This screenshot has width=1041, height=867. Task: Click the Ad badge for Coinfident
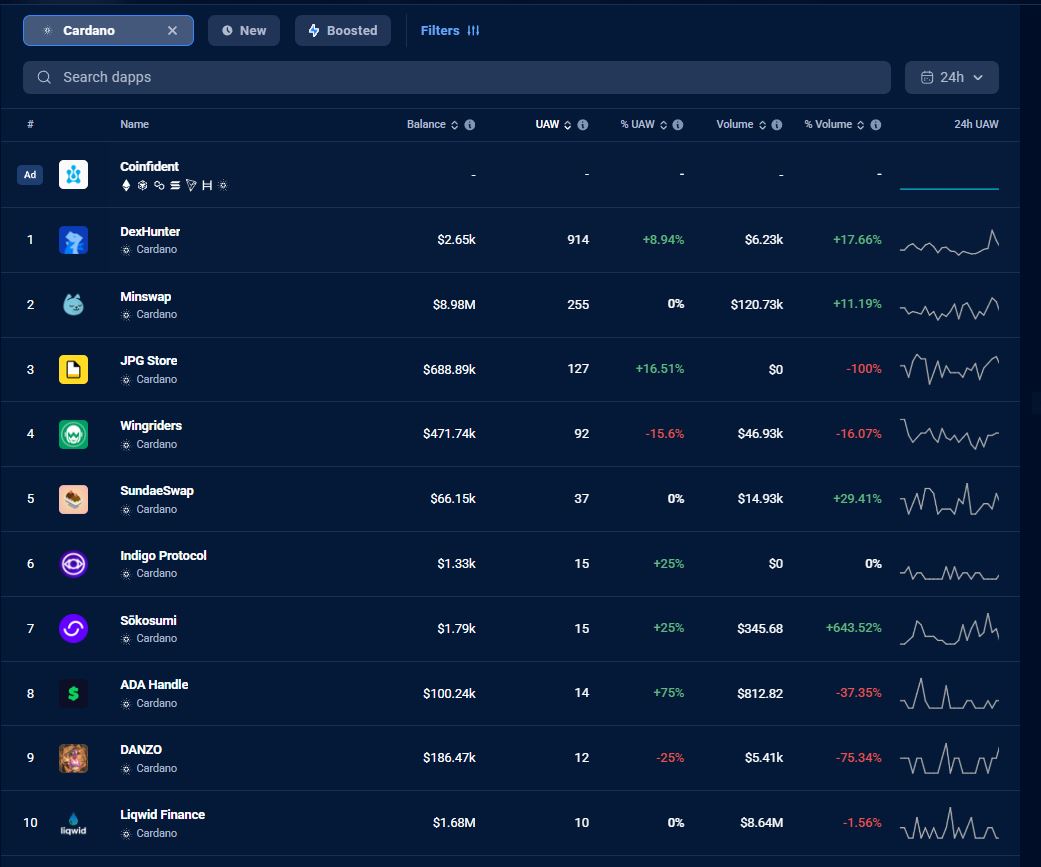30,175
